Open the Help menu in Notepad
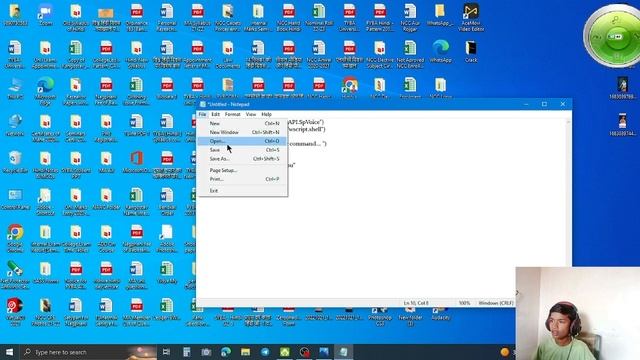 coord(267,114)
